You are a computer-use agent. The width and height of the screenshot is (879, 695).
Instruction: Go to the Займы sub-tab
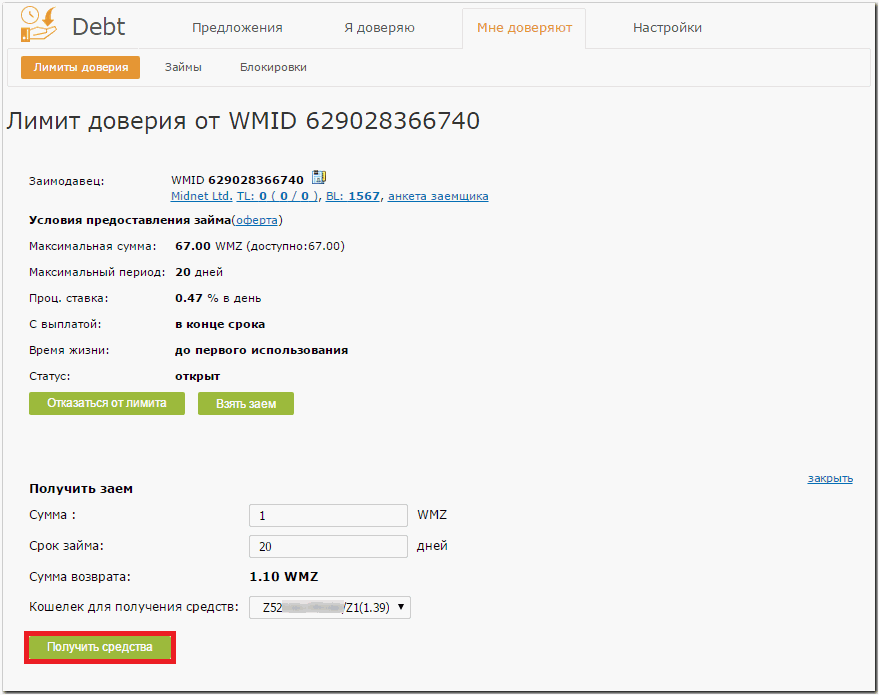(183, 67)
